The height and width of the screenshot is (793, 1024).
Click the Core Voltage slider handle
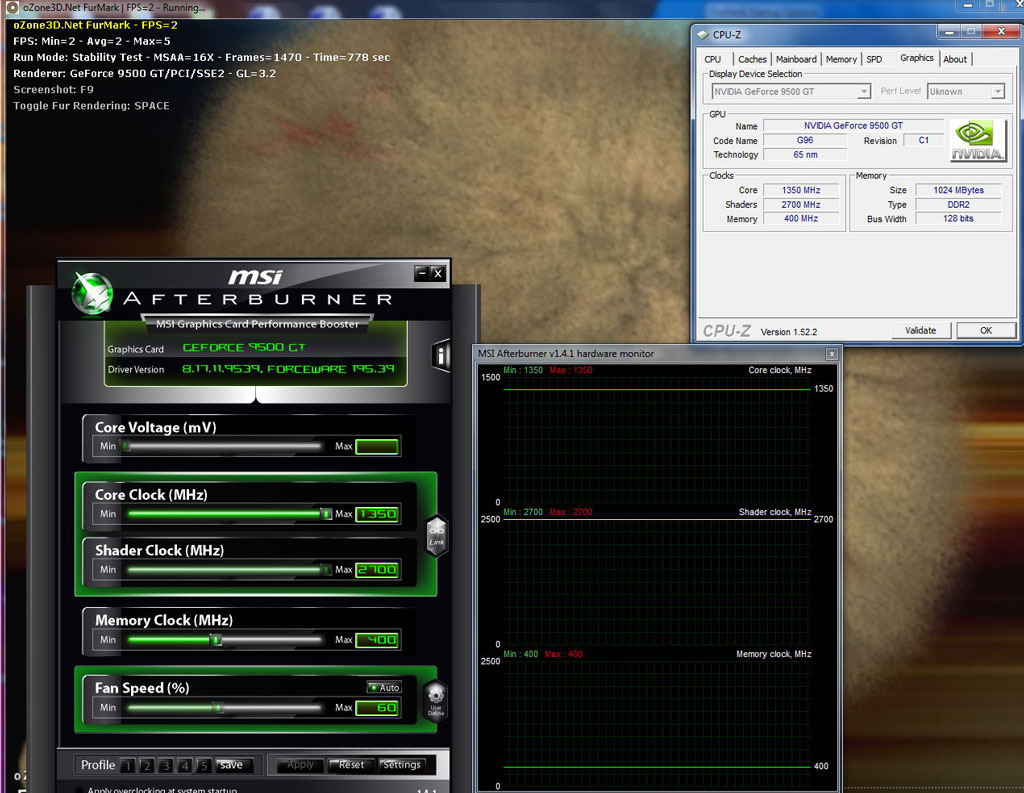(x=126, y=446)
